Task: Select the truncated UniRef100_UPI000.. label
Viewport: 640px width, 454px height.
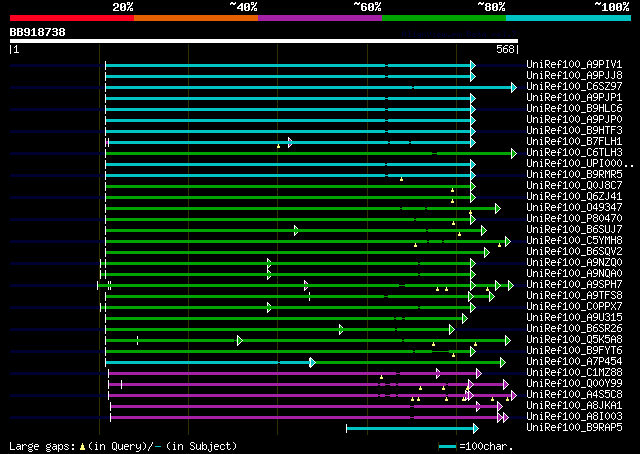Action: tap(580, 164)
